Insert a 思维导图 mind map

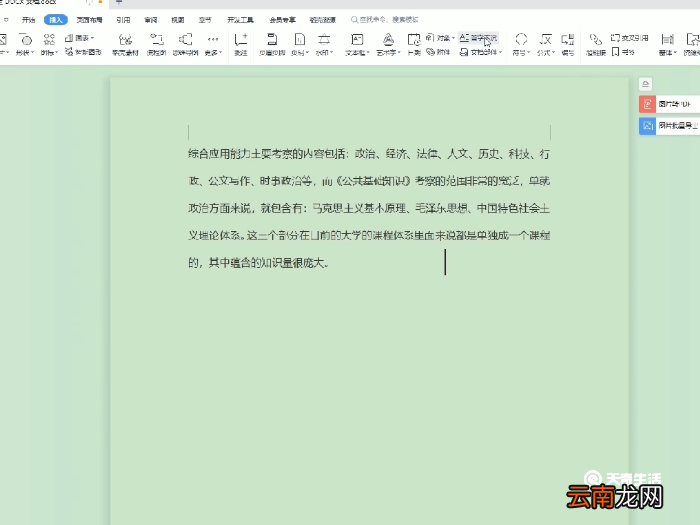(185, 44)
